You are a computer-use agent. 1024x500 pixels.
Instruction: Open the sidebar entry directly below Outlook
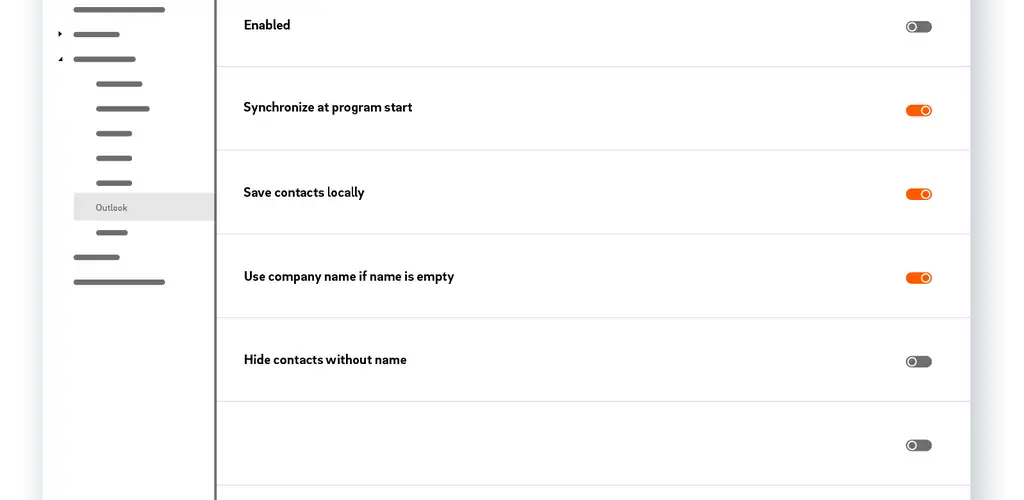(112, 233)
